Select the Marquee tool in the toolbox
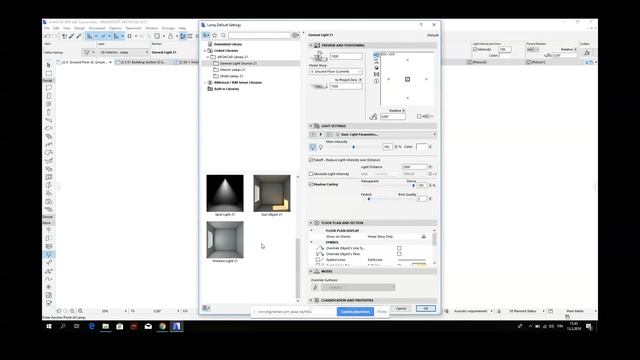This screenshot has width=640, height=360. [49, 73]
